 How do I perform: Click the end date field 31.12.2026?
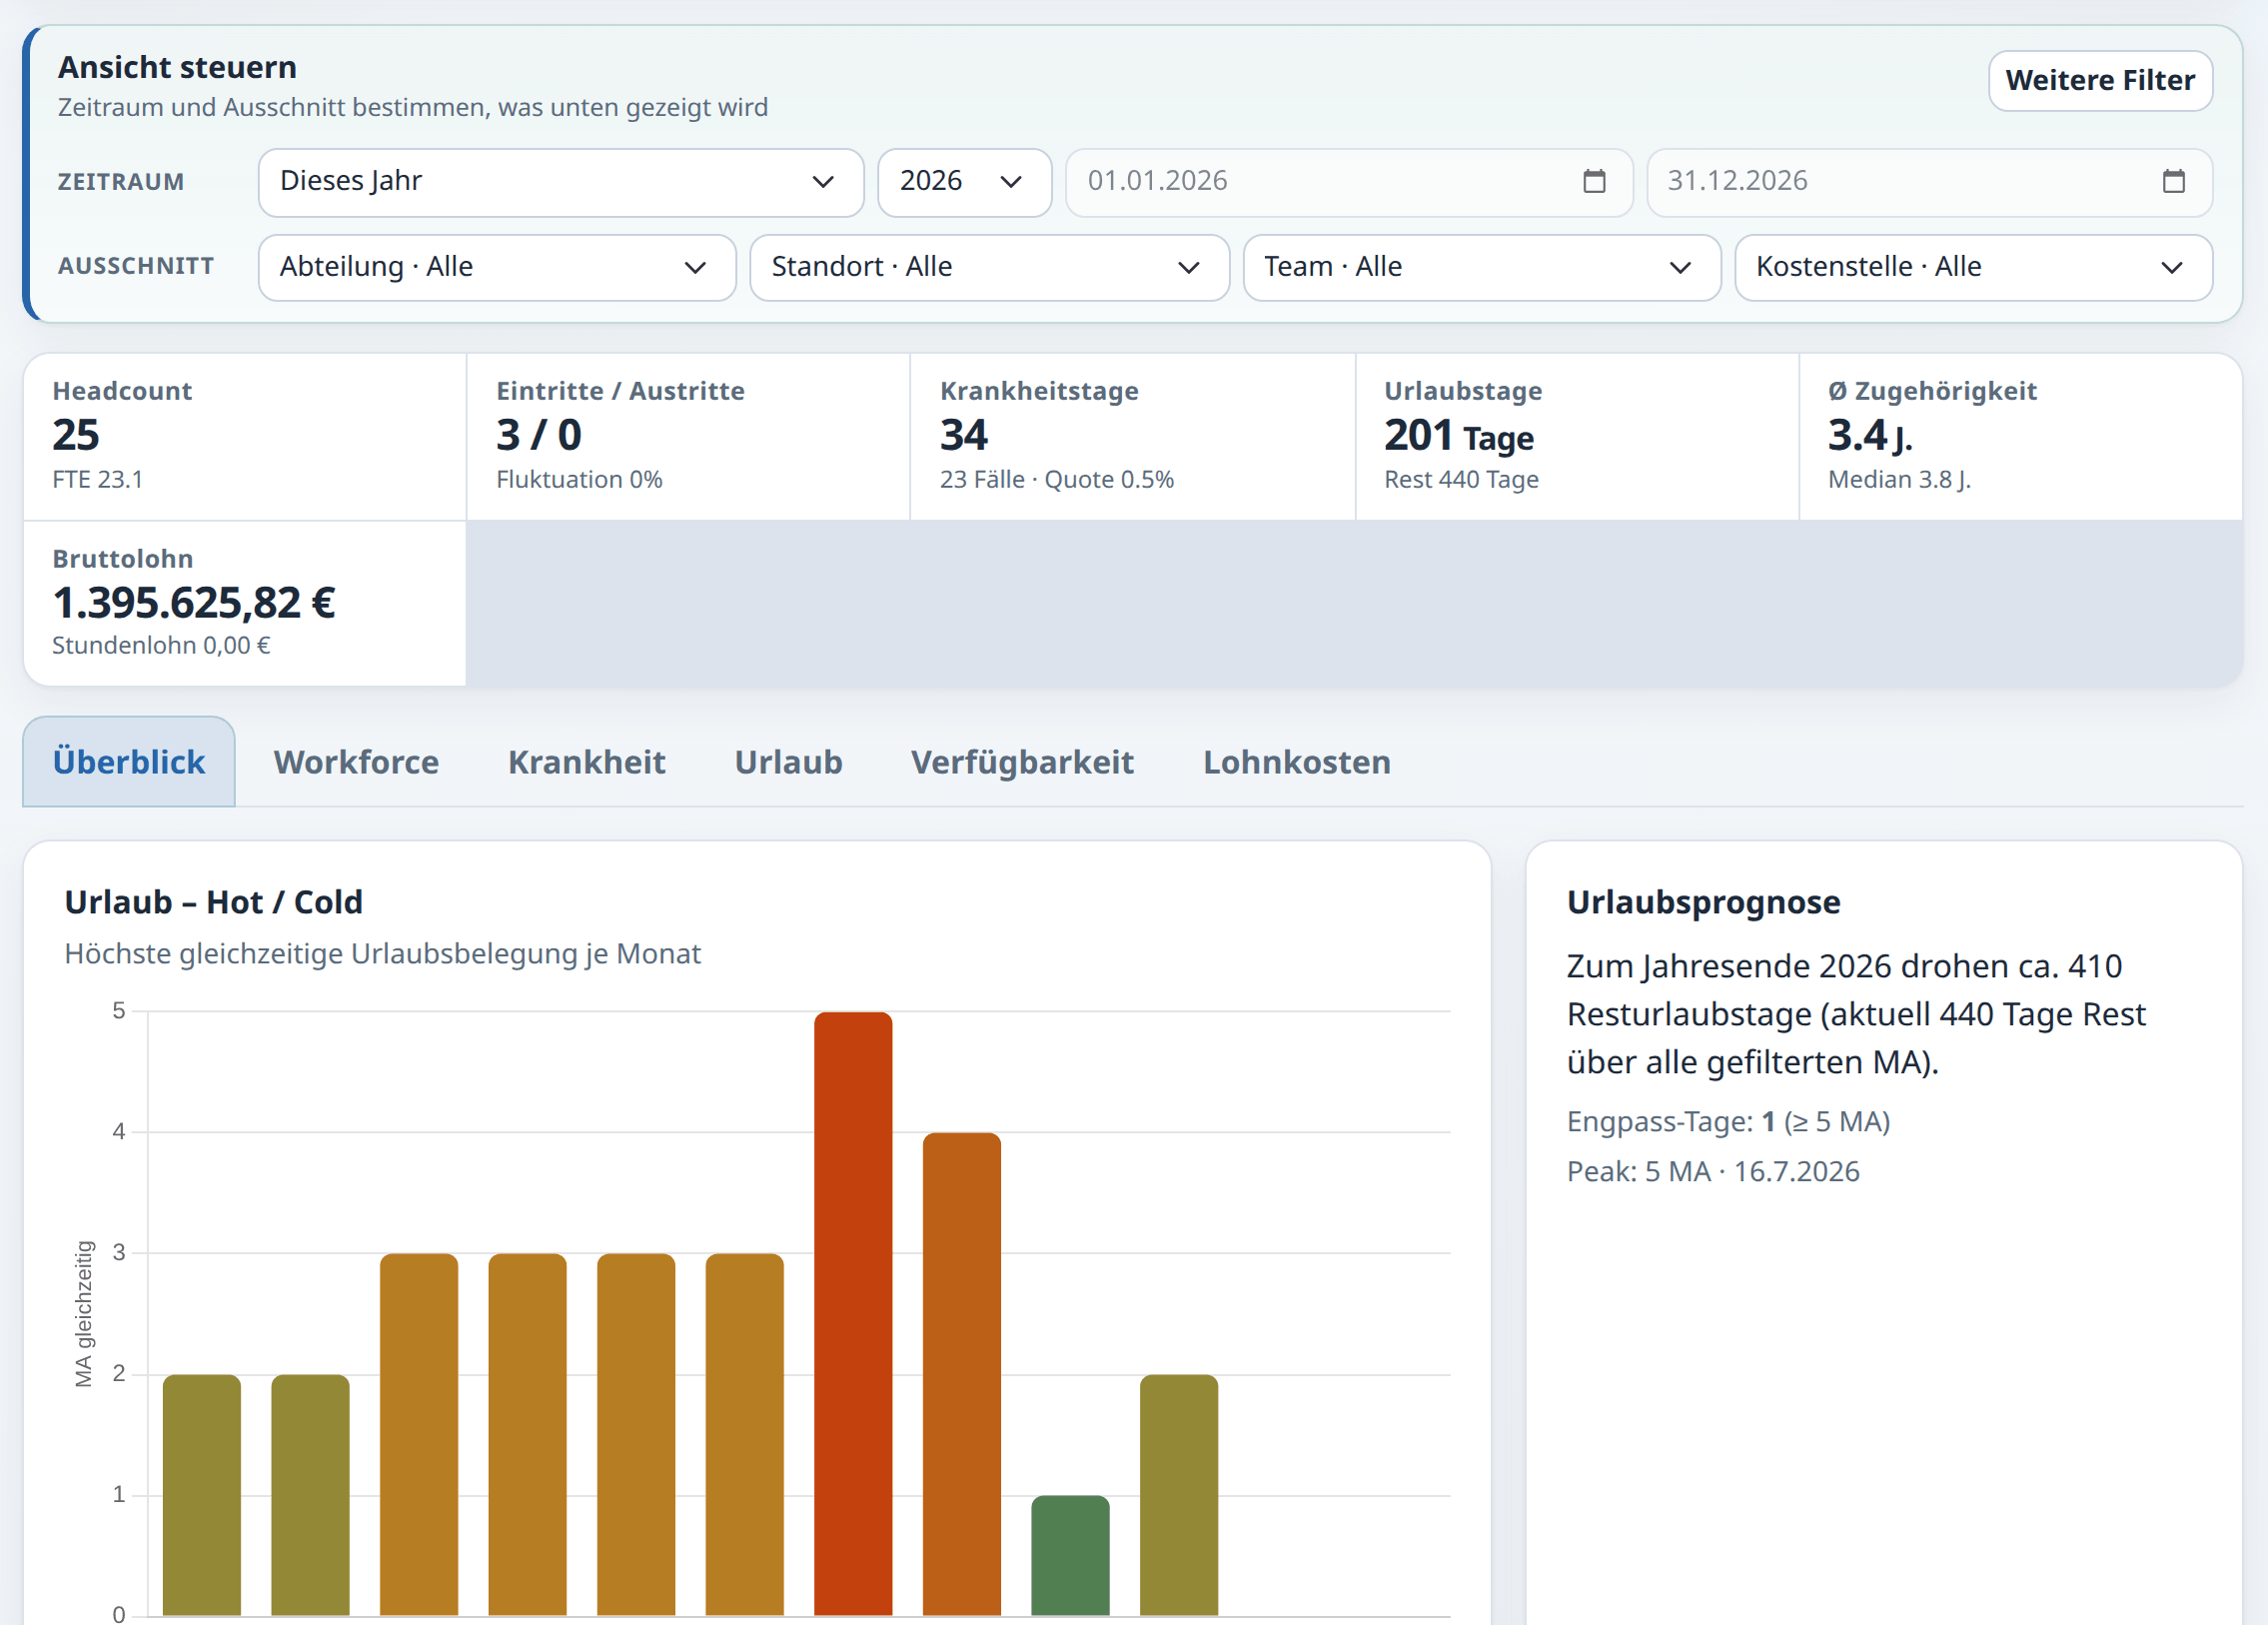pos(1929,182)
